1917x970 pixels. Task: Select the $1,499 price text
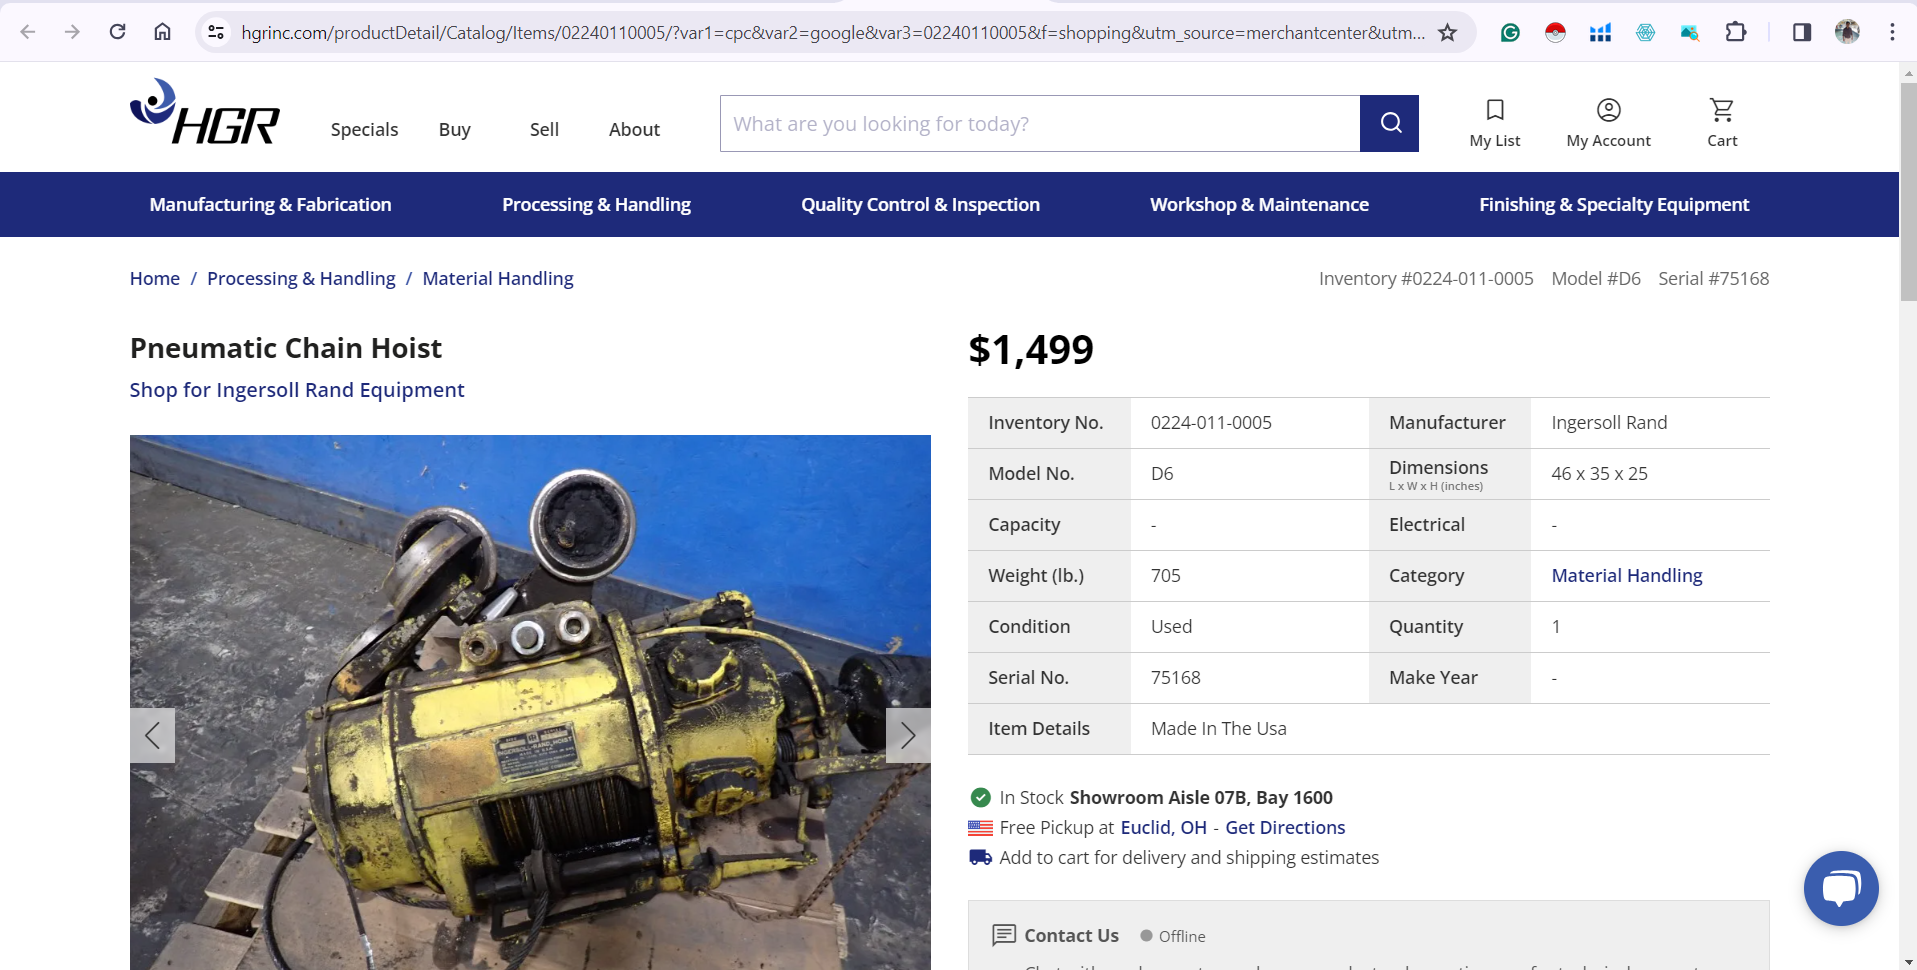click(x=1030, y=349)
